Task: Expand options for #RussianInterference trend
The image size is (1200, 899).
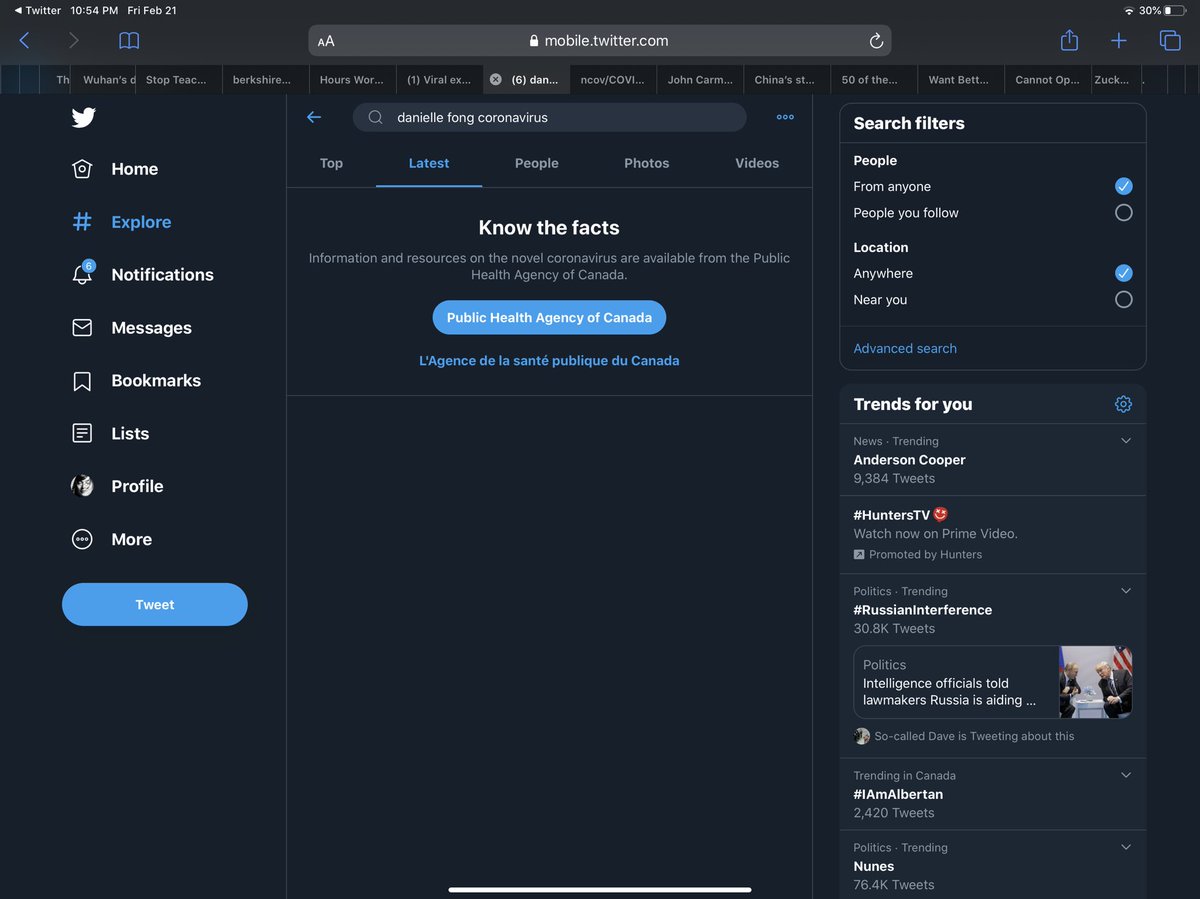Action: pyautogui.click(x=1126, y=591)
